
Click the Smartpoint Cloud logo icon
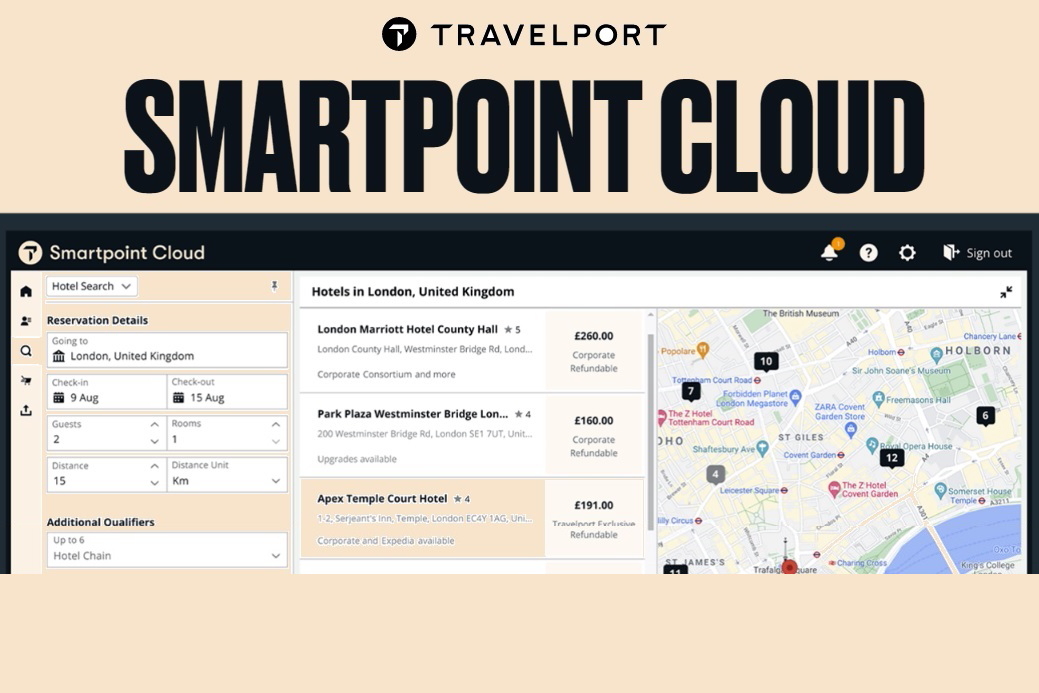pos(30,252)
